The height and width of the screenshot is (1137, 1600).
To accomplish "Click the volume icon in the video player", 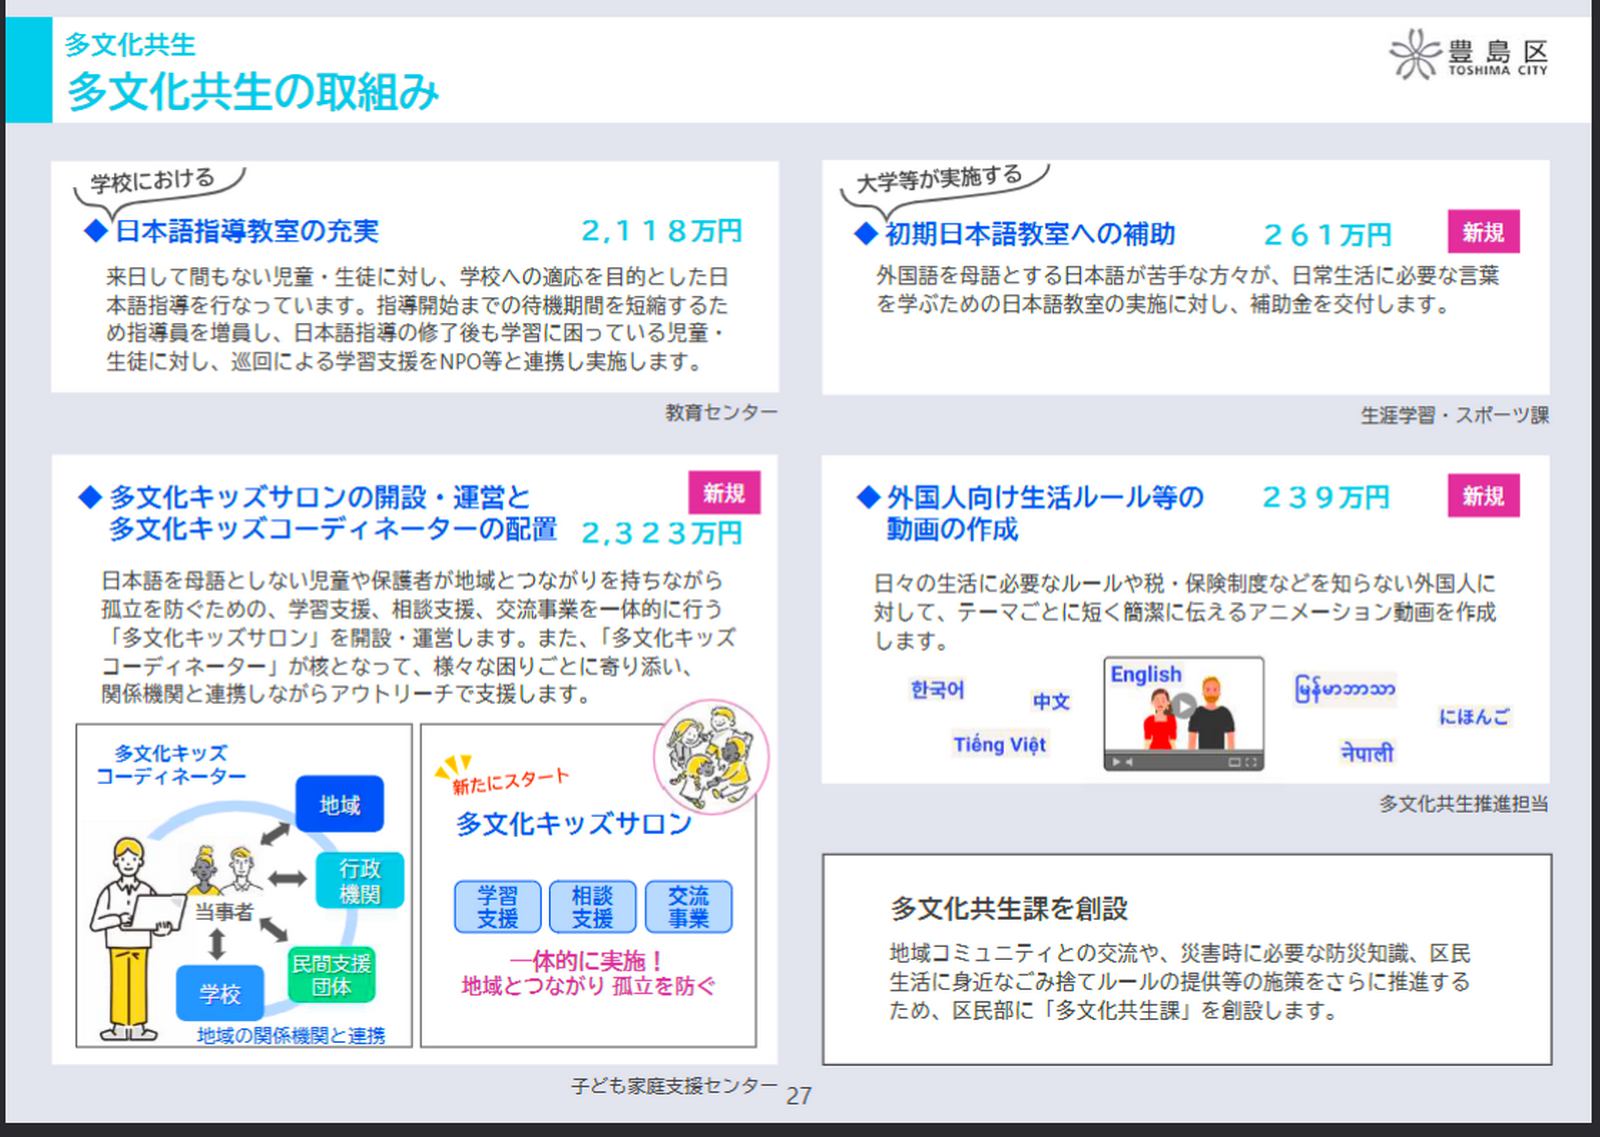I will (1128, 762).
